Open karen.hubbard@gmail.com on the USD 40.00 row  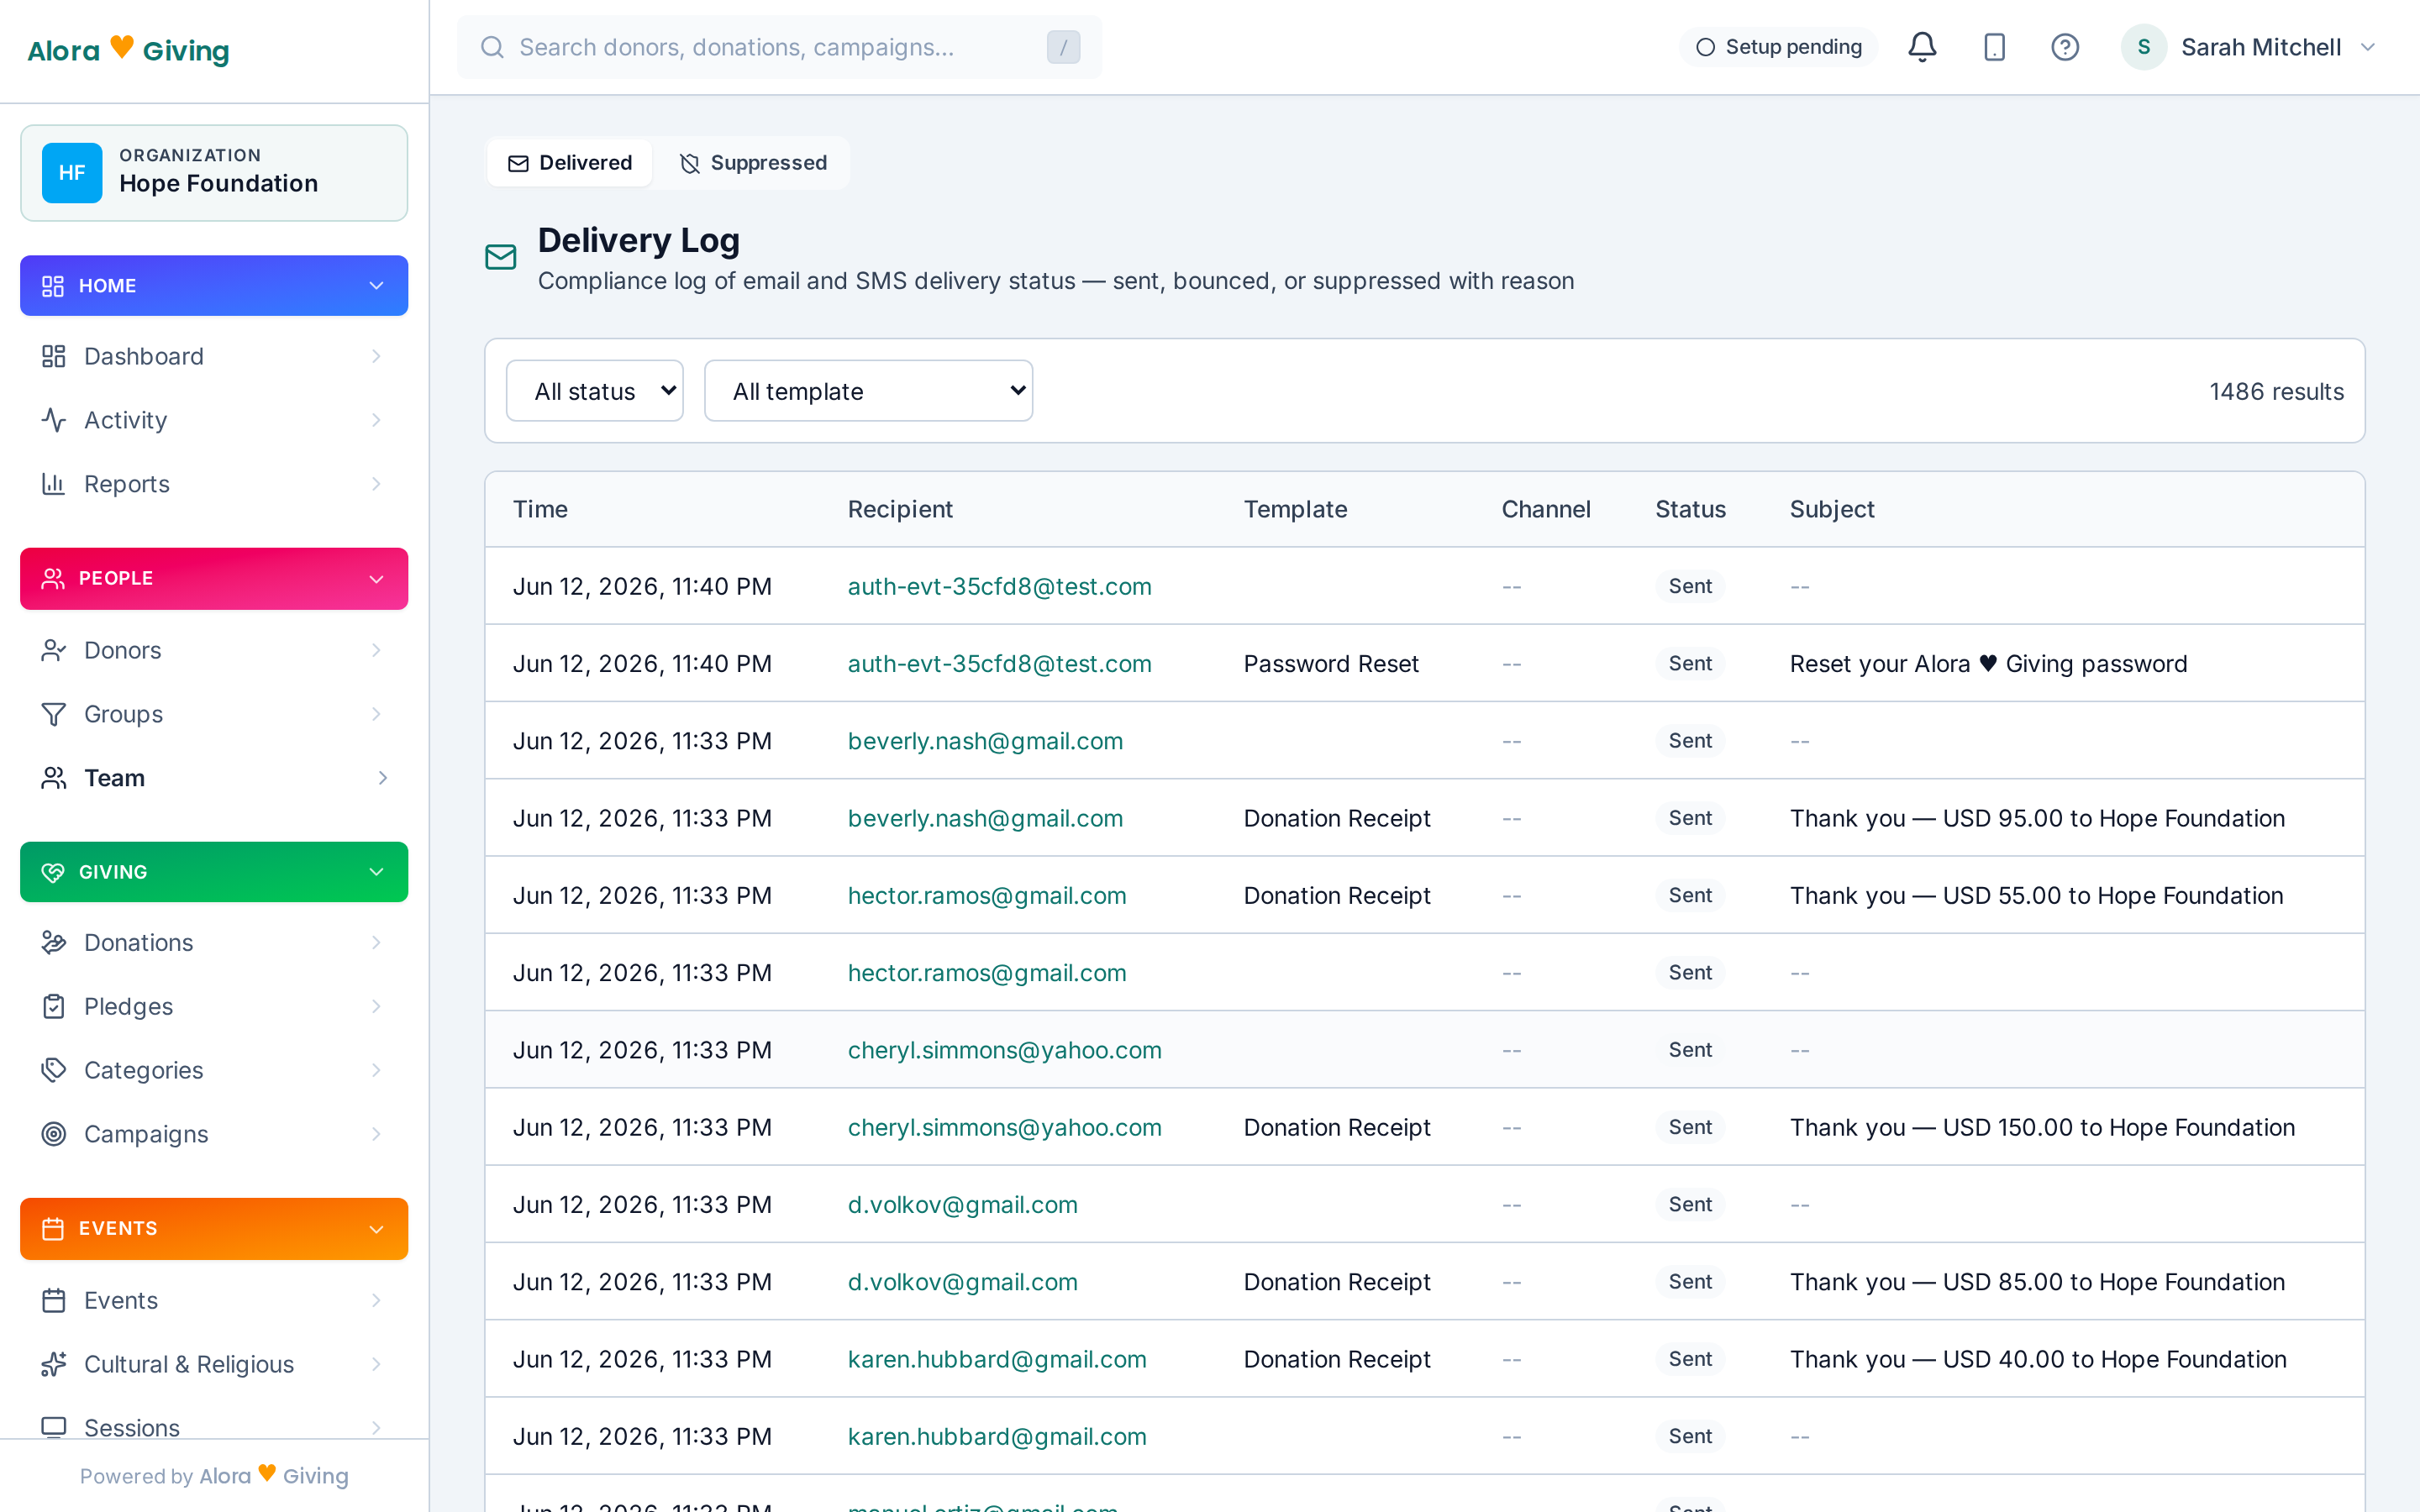pyautogui.click(x=997, y=1359)
